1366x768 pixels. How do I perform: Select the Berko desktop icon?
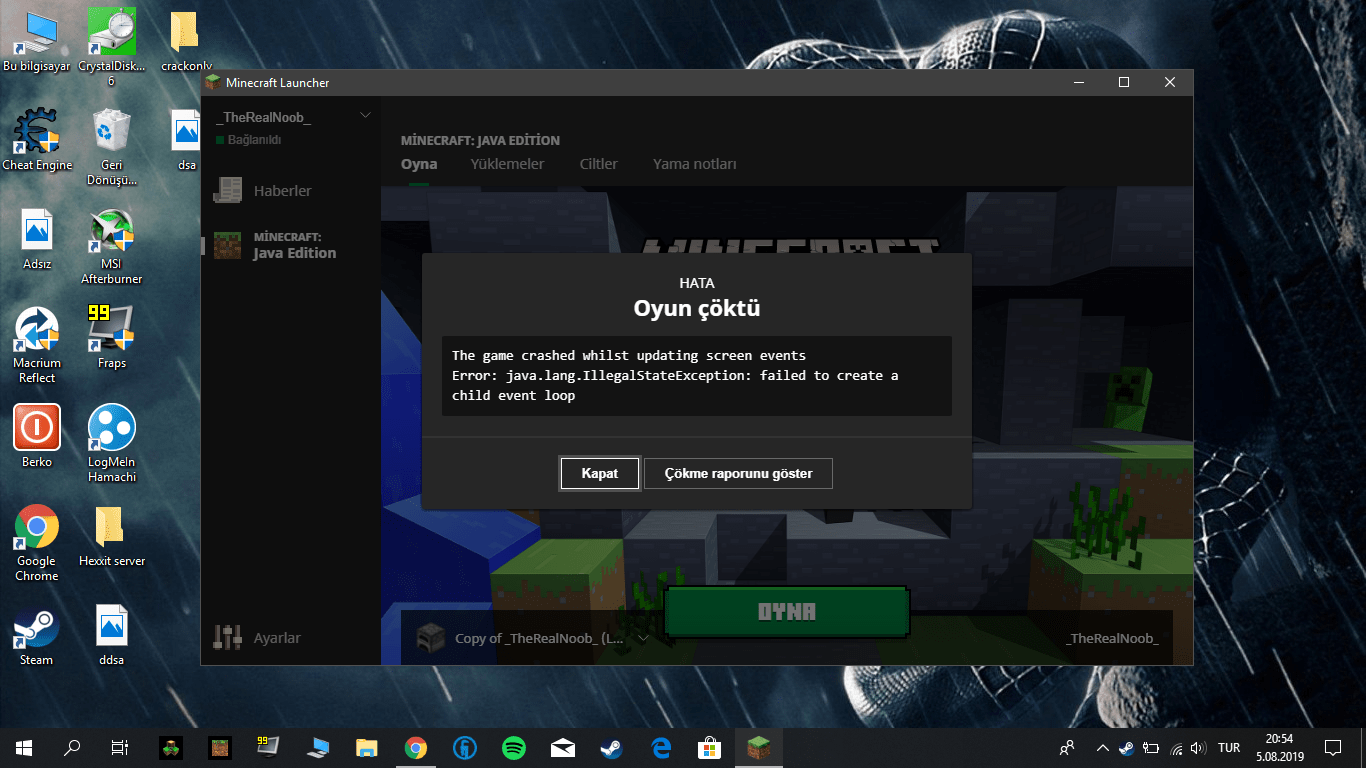pos(37,436)
